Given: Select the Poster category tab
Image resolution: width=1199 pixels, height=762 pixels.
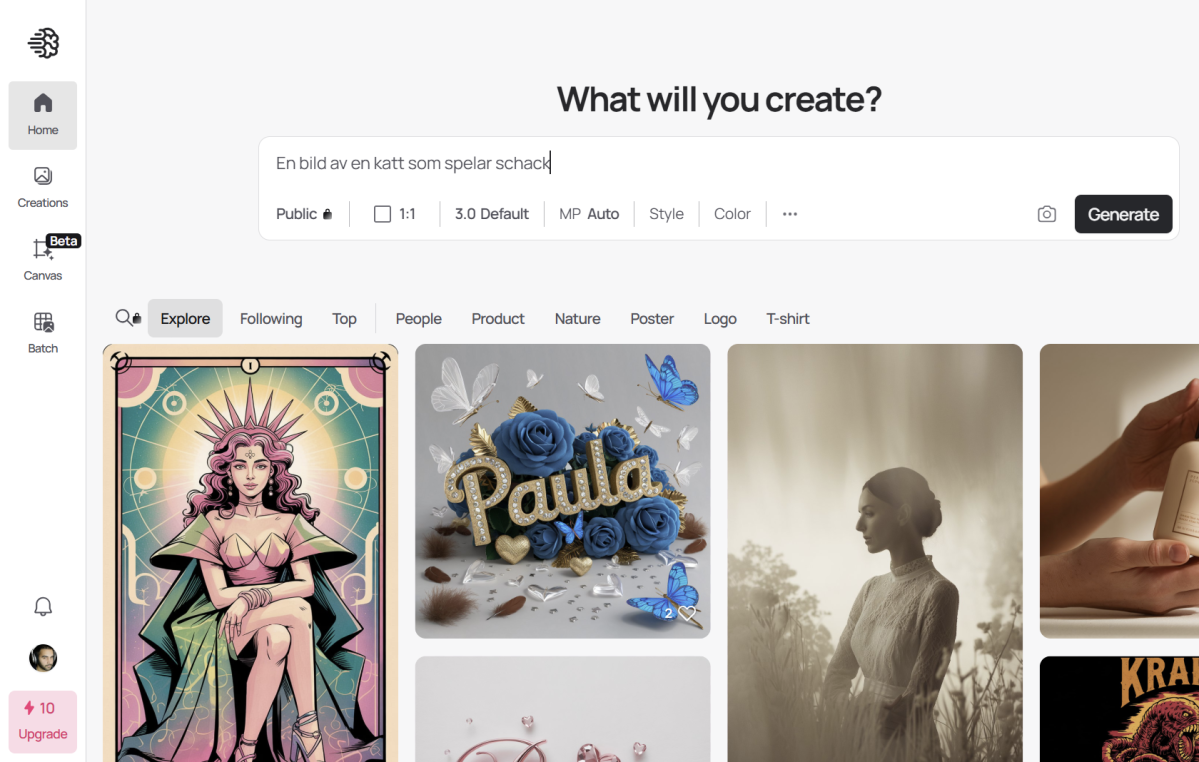Looking at the screenshot, I should pyautogui.click(x=651, y=319).
